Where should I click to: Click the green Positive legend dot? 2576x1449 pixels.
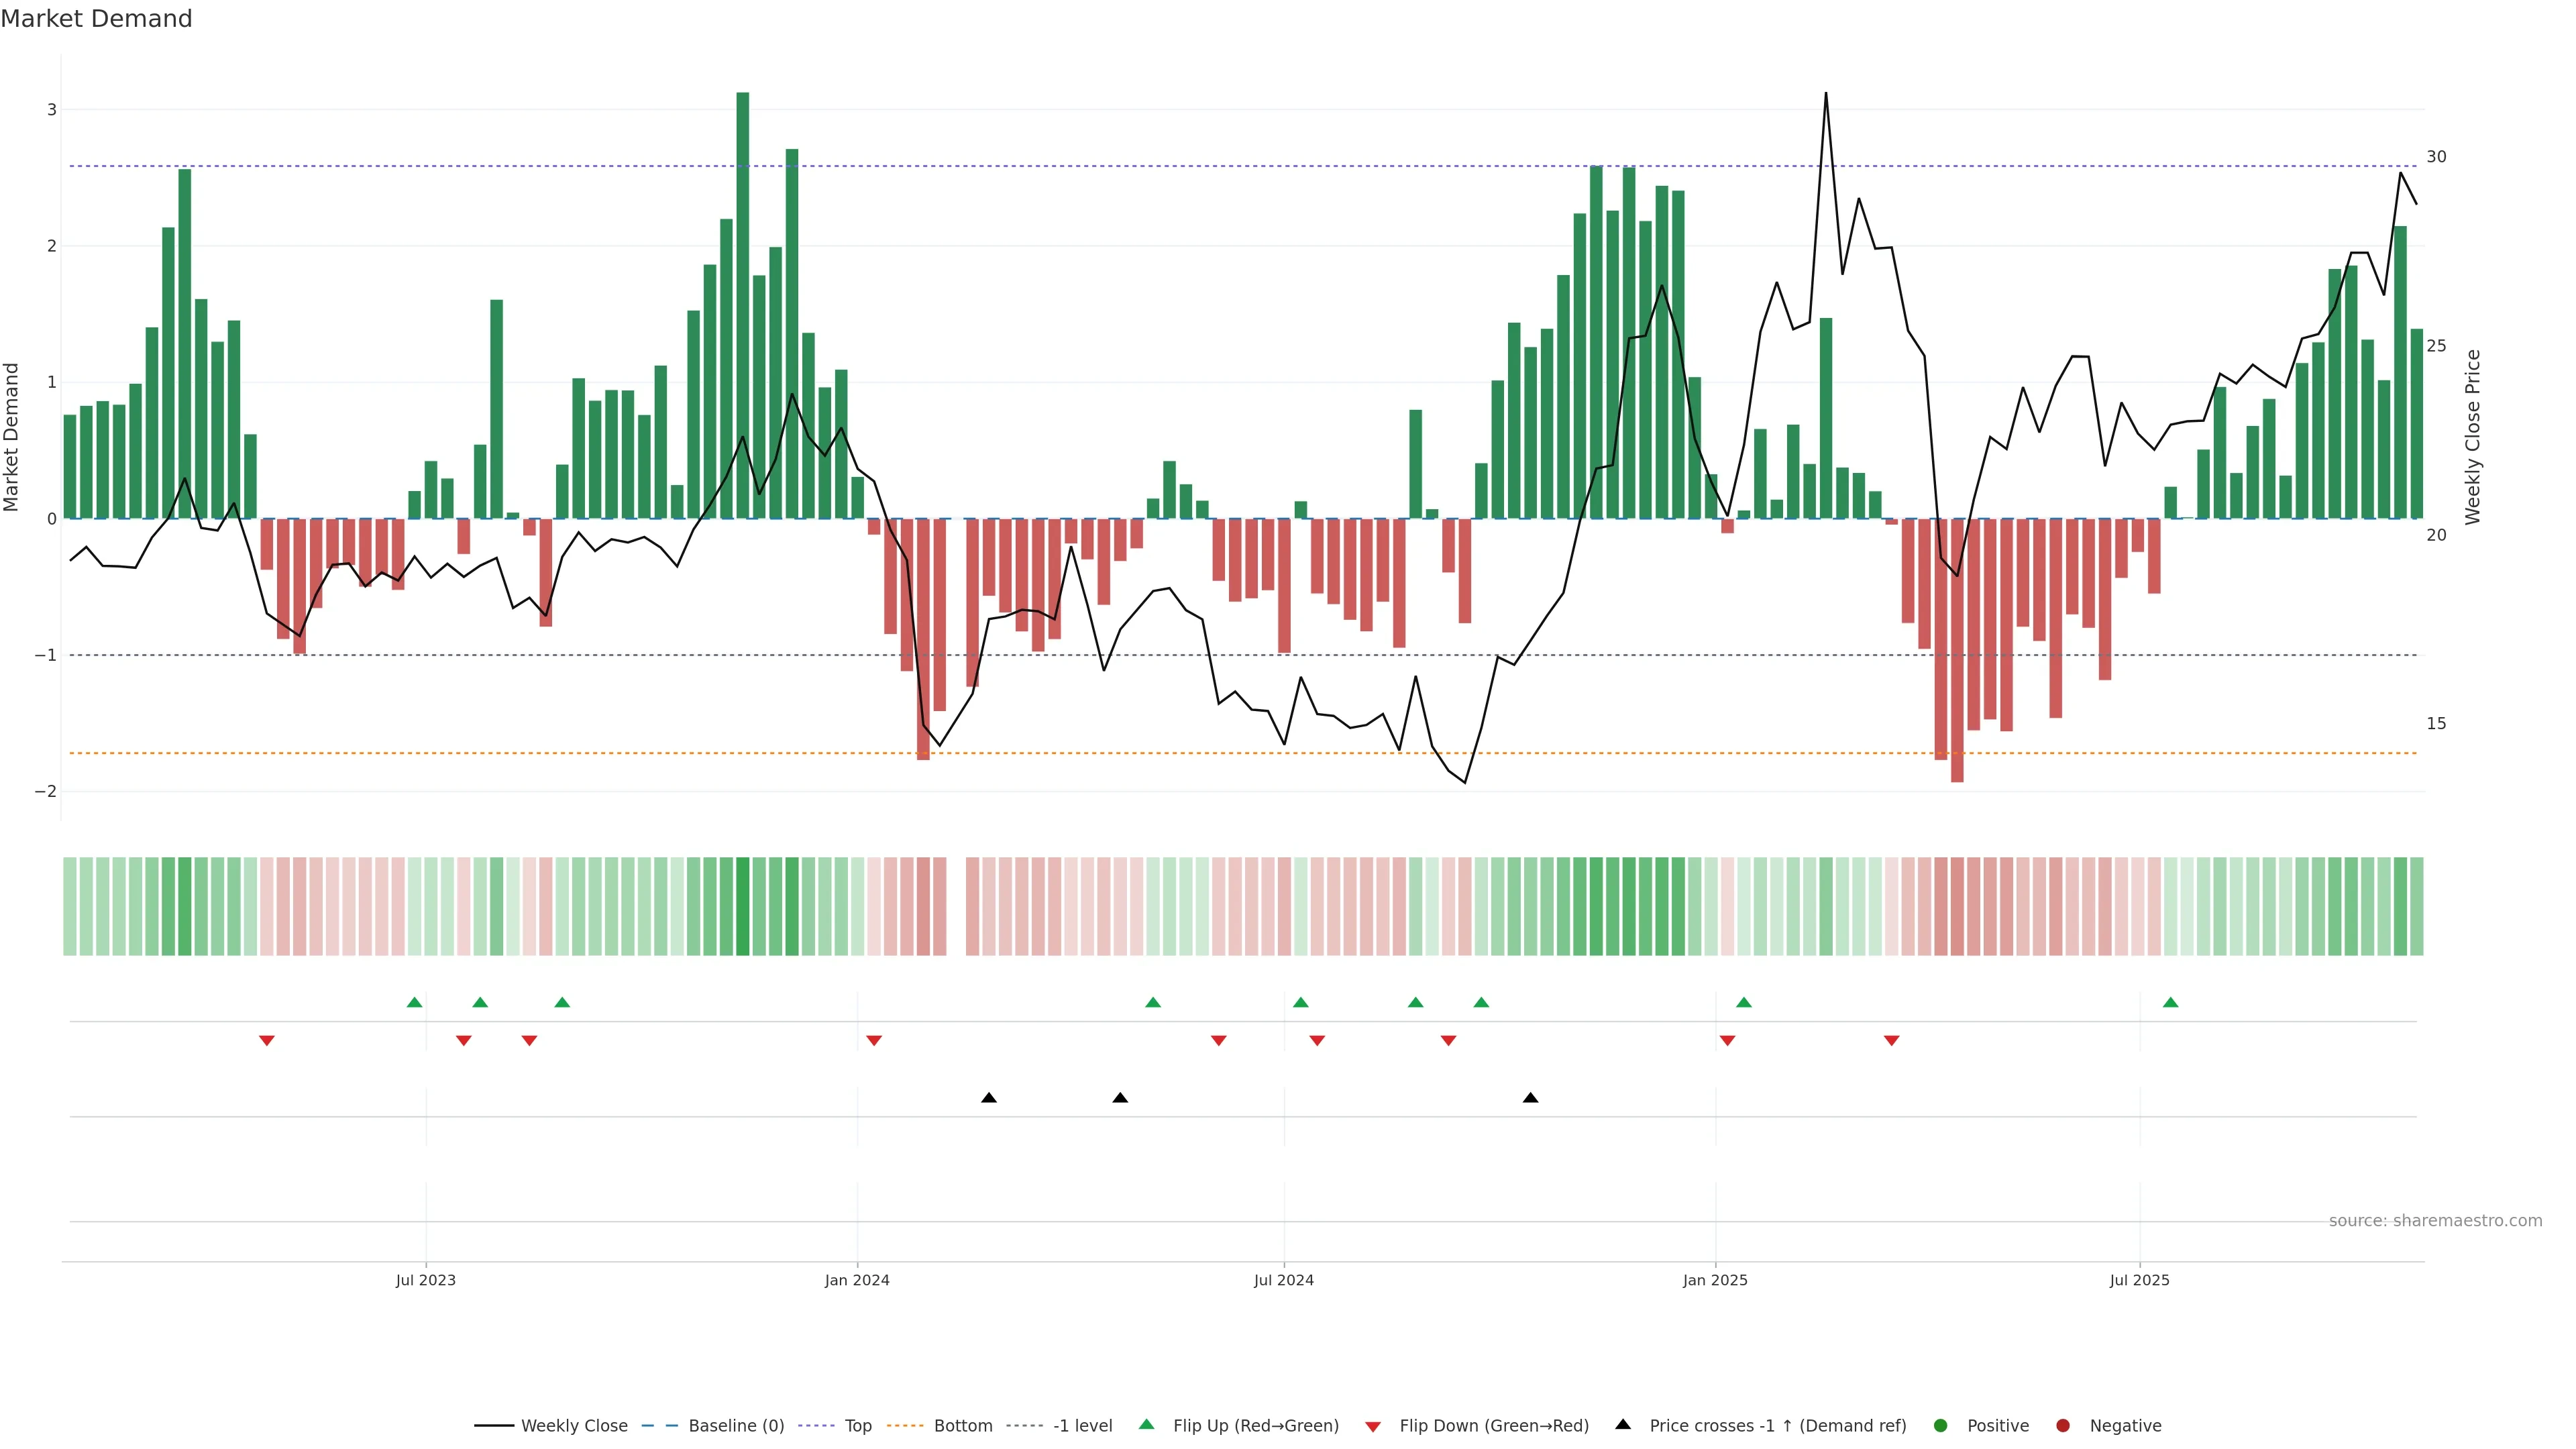point(1941,1425)
